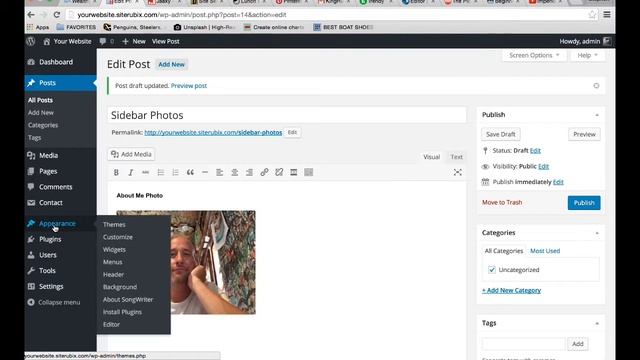Viewport: 640px width, 360px height.
Task: Open comments bubble in admin bar
Action: 107,41
